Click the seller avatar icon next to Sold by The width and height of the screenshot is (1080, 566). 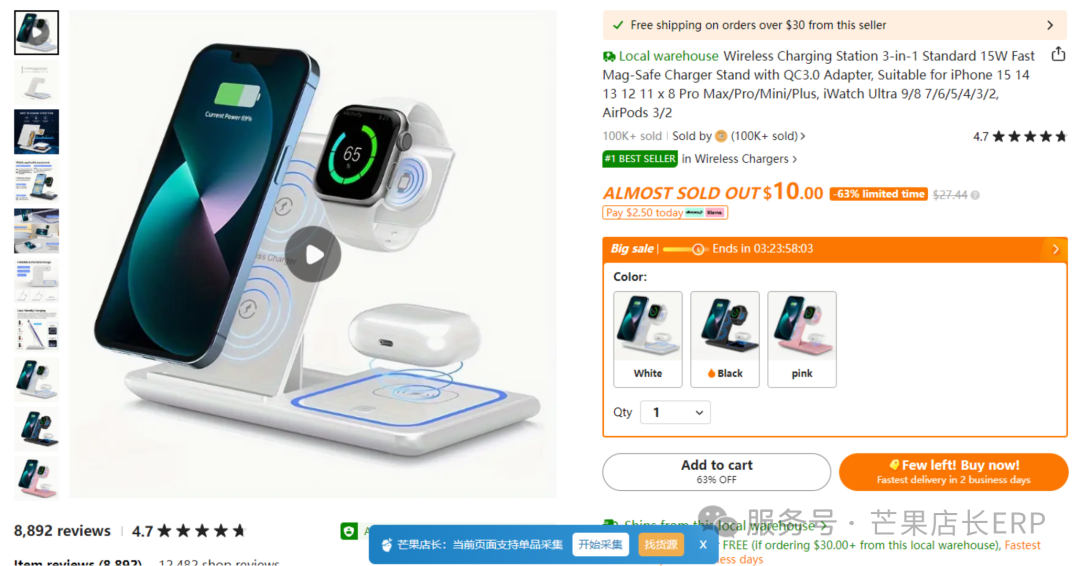(720, 136)
